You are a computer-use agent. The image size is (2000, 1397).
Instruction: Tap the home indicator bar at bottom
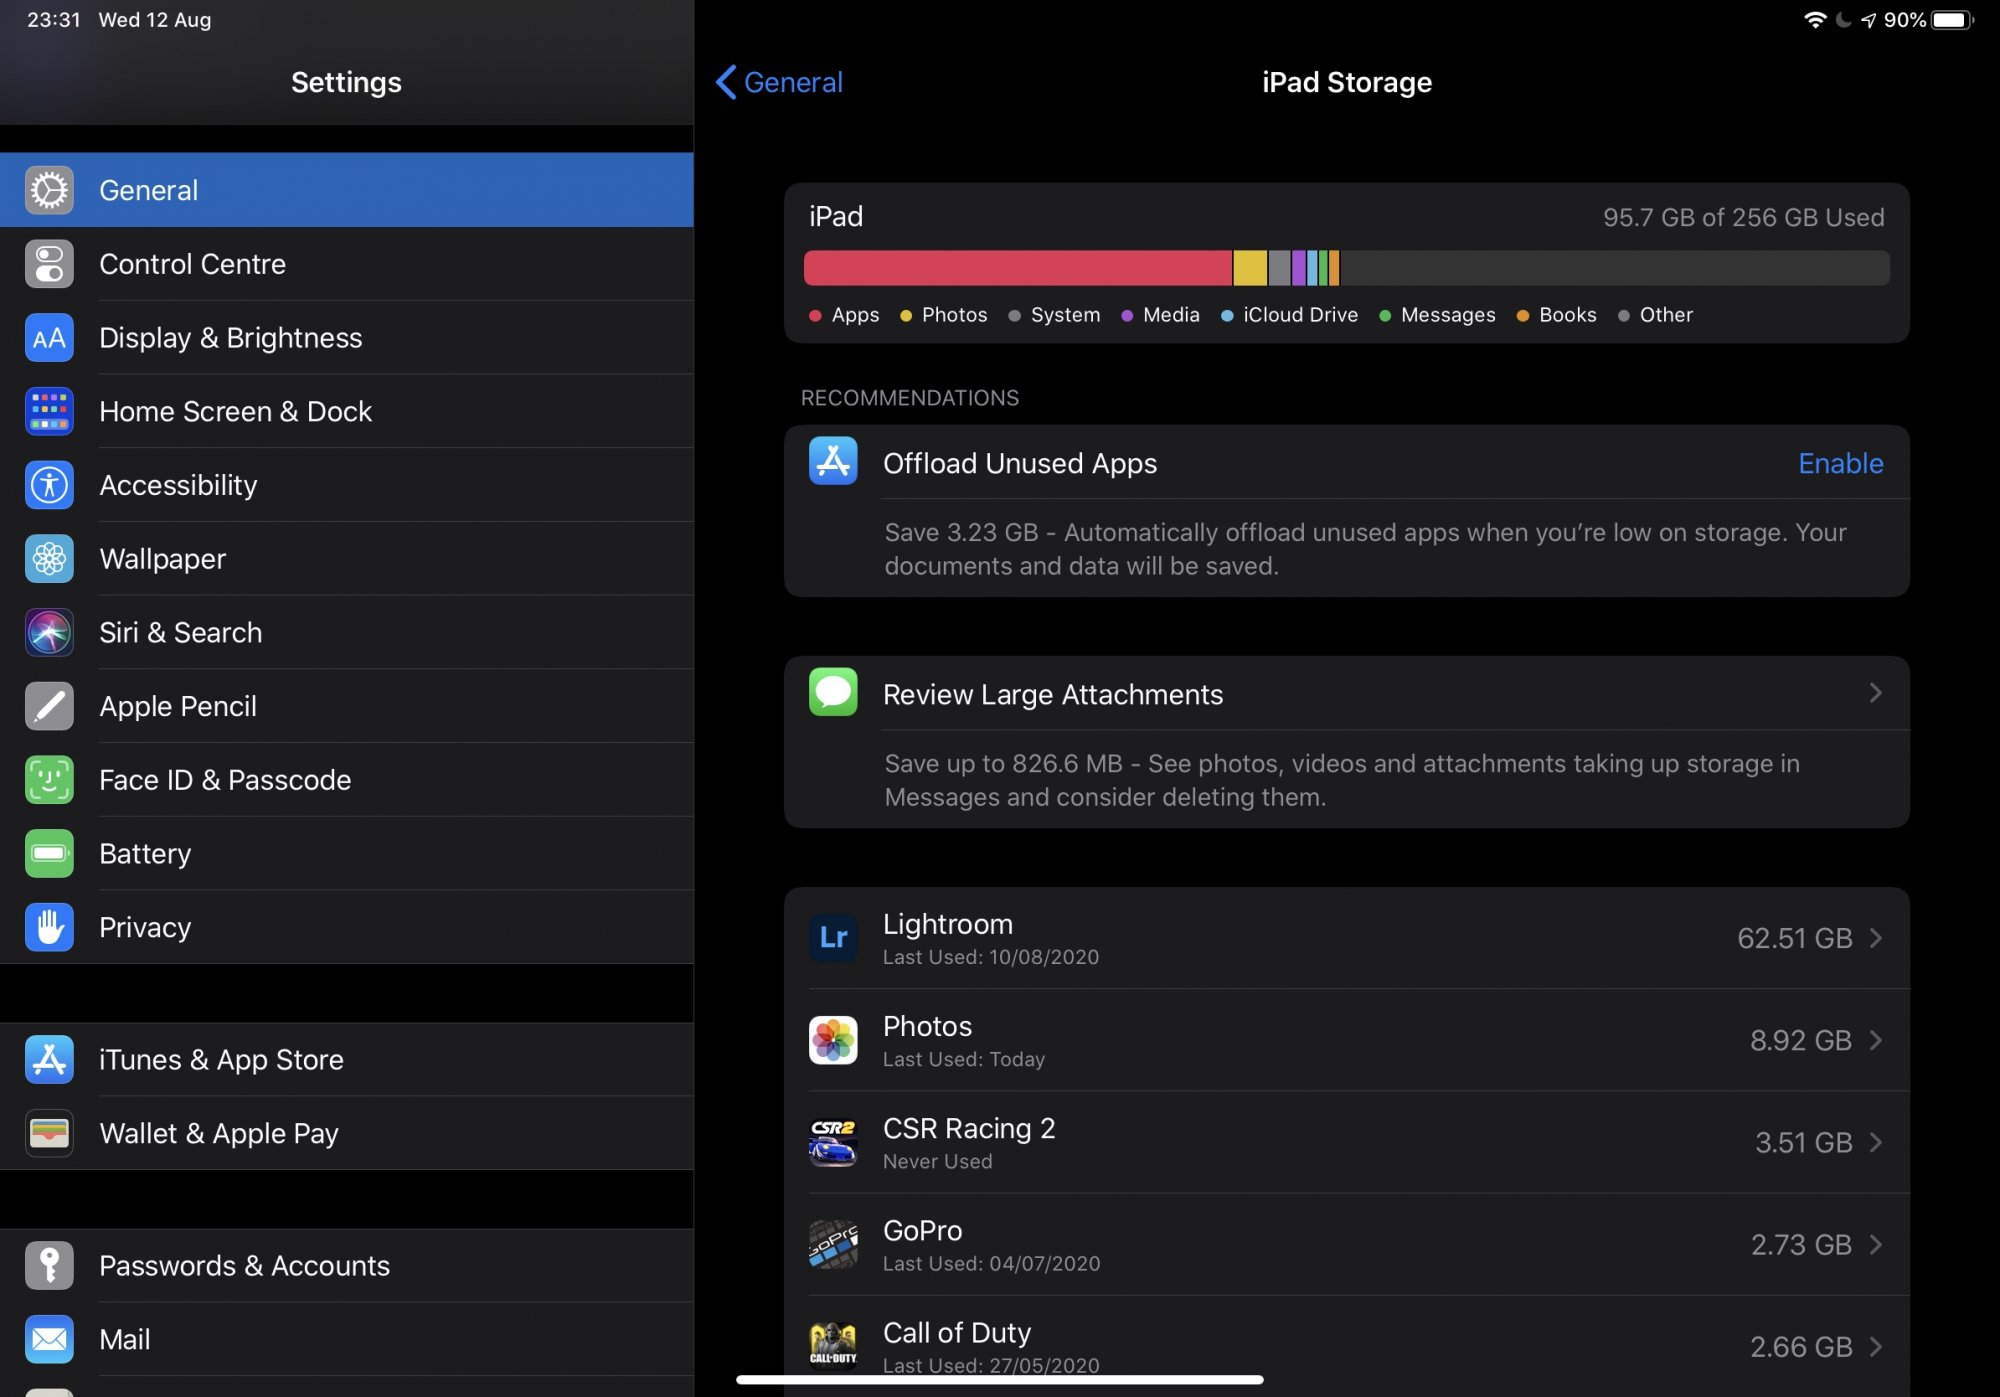coord(1000,1380)
